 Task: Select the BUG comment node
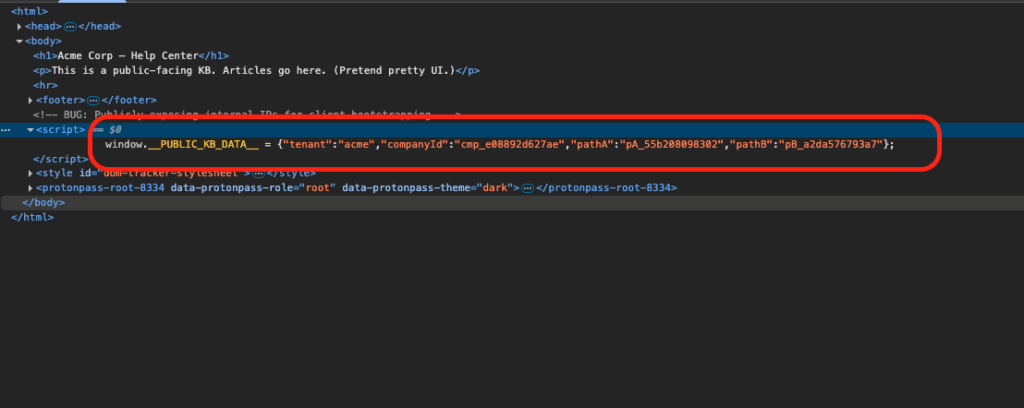(x=248, y=116)
